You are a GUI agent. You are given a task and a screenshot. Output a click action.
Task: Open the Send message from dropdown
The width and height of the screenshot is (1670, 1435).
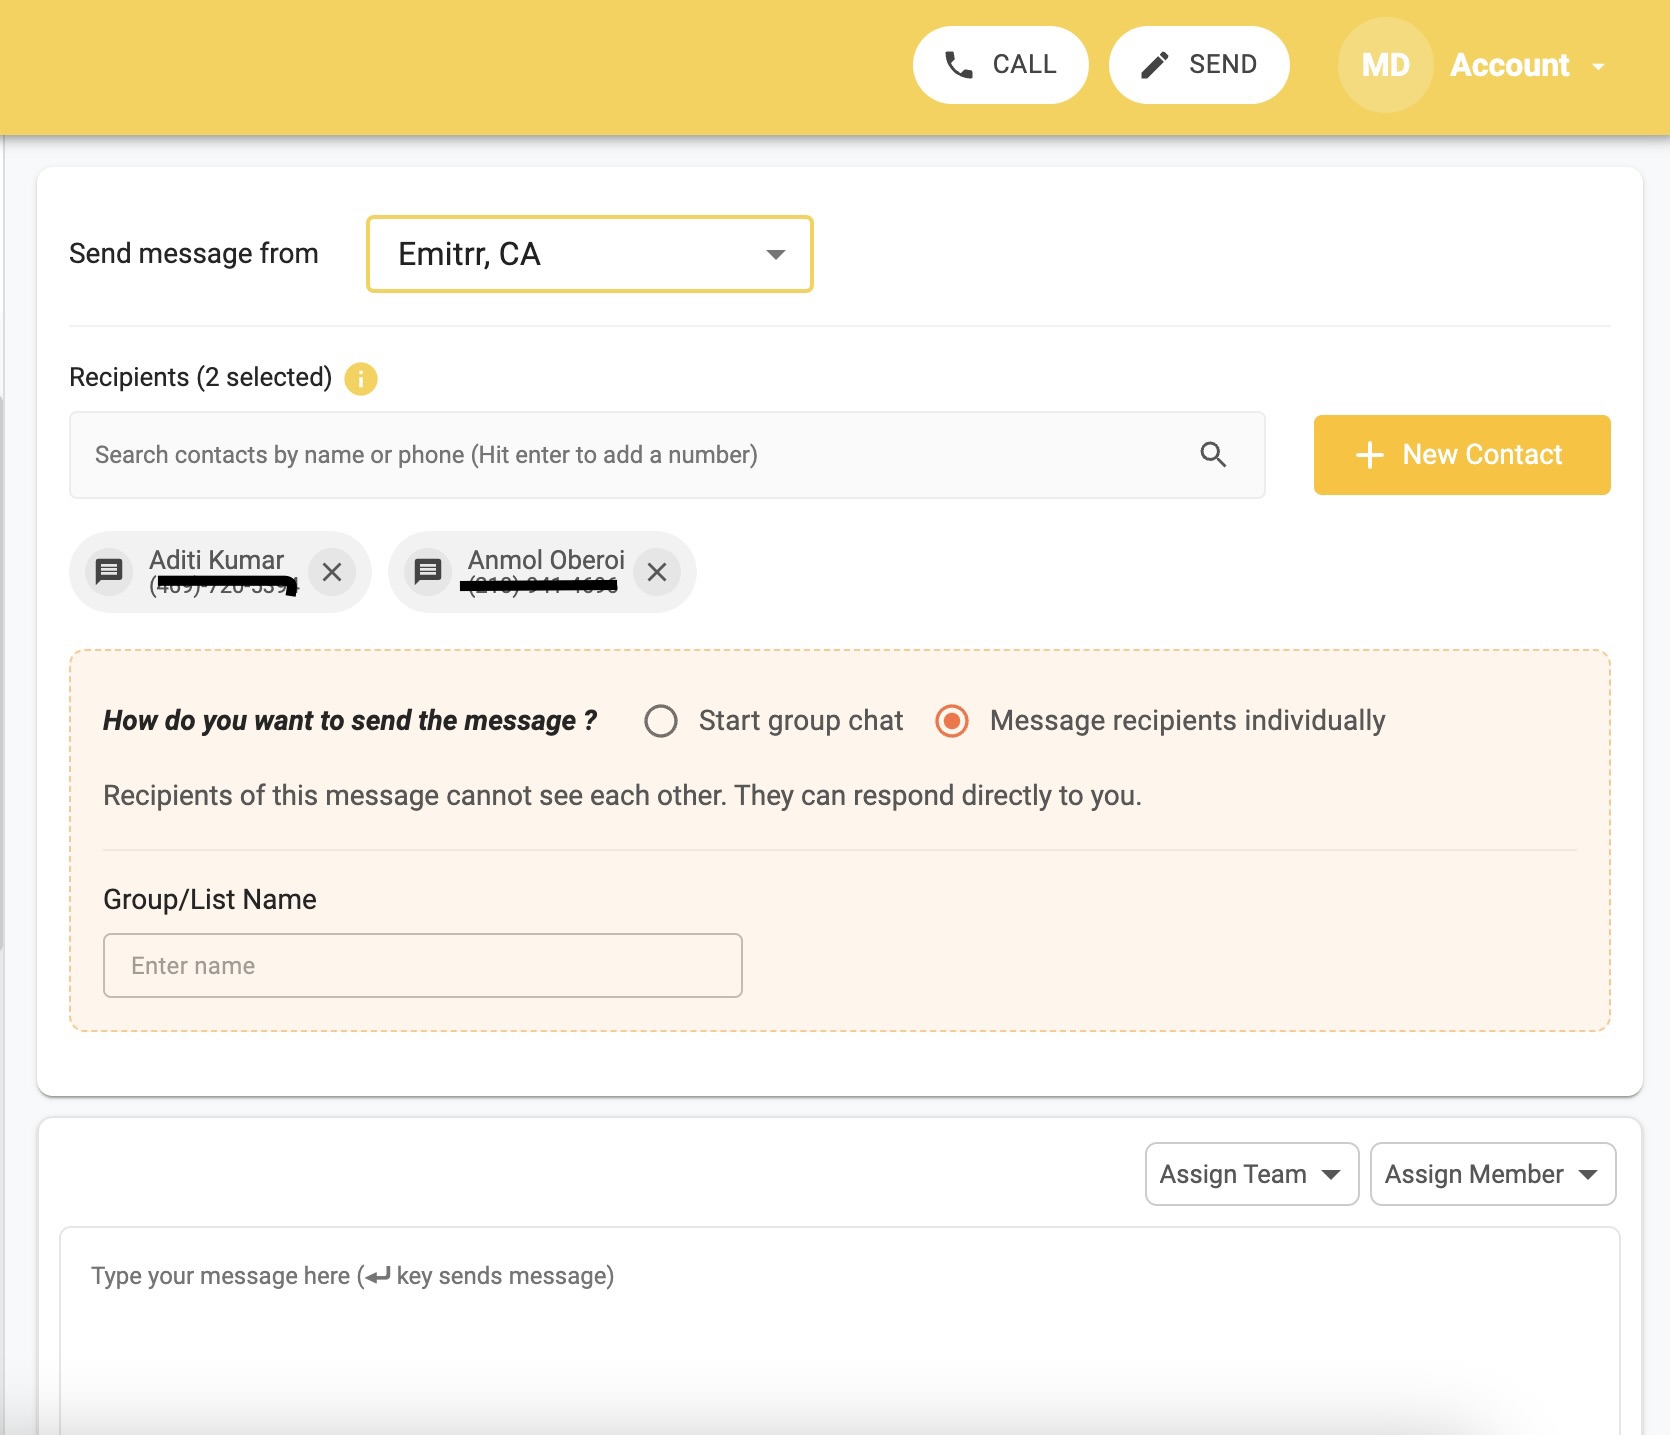point(589,254)
